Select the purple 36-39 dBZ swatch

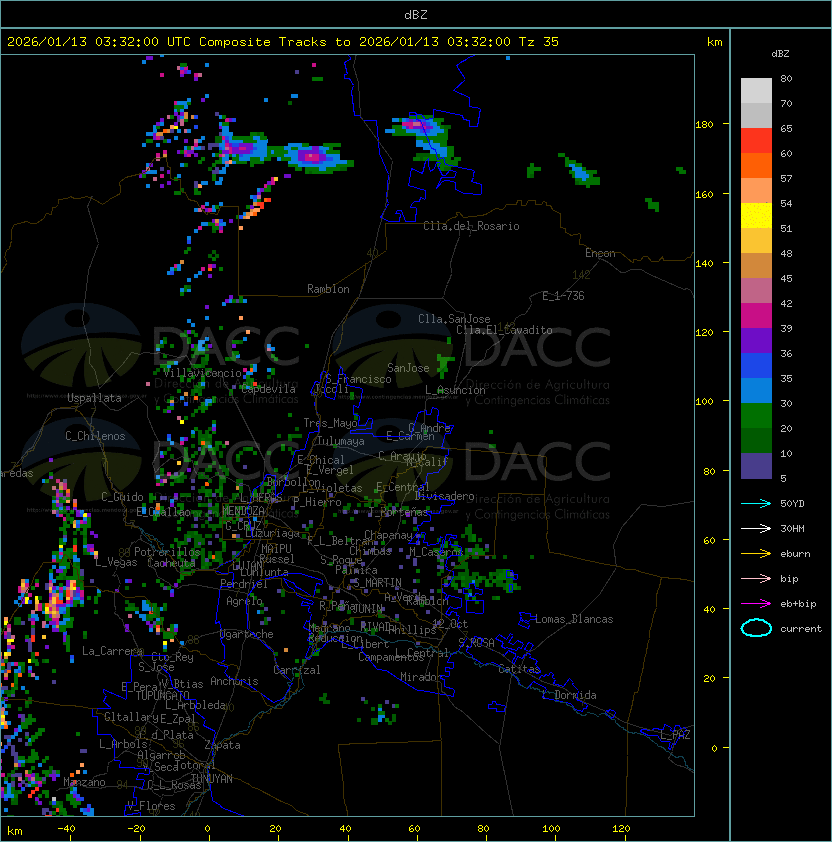pyautogui.click(x=756, y=340)
